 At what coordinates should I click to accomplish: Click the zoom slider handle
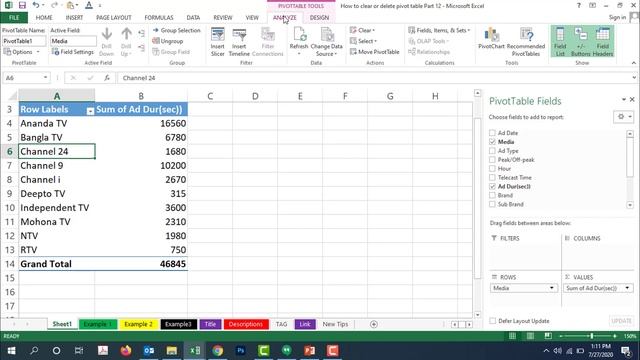click(x=592, y=336)
